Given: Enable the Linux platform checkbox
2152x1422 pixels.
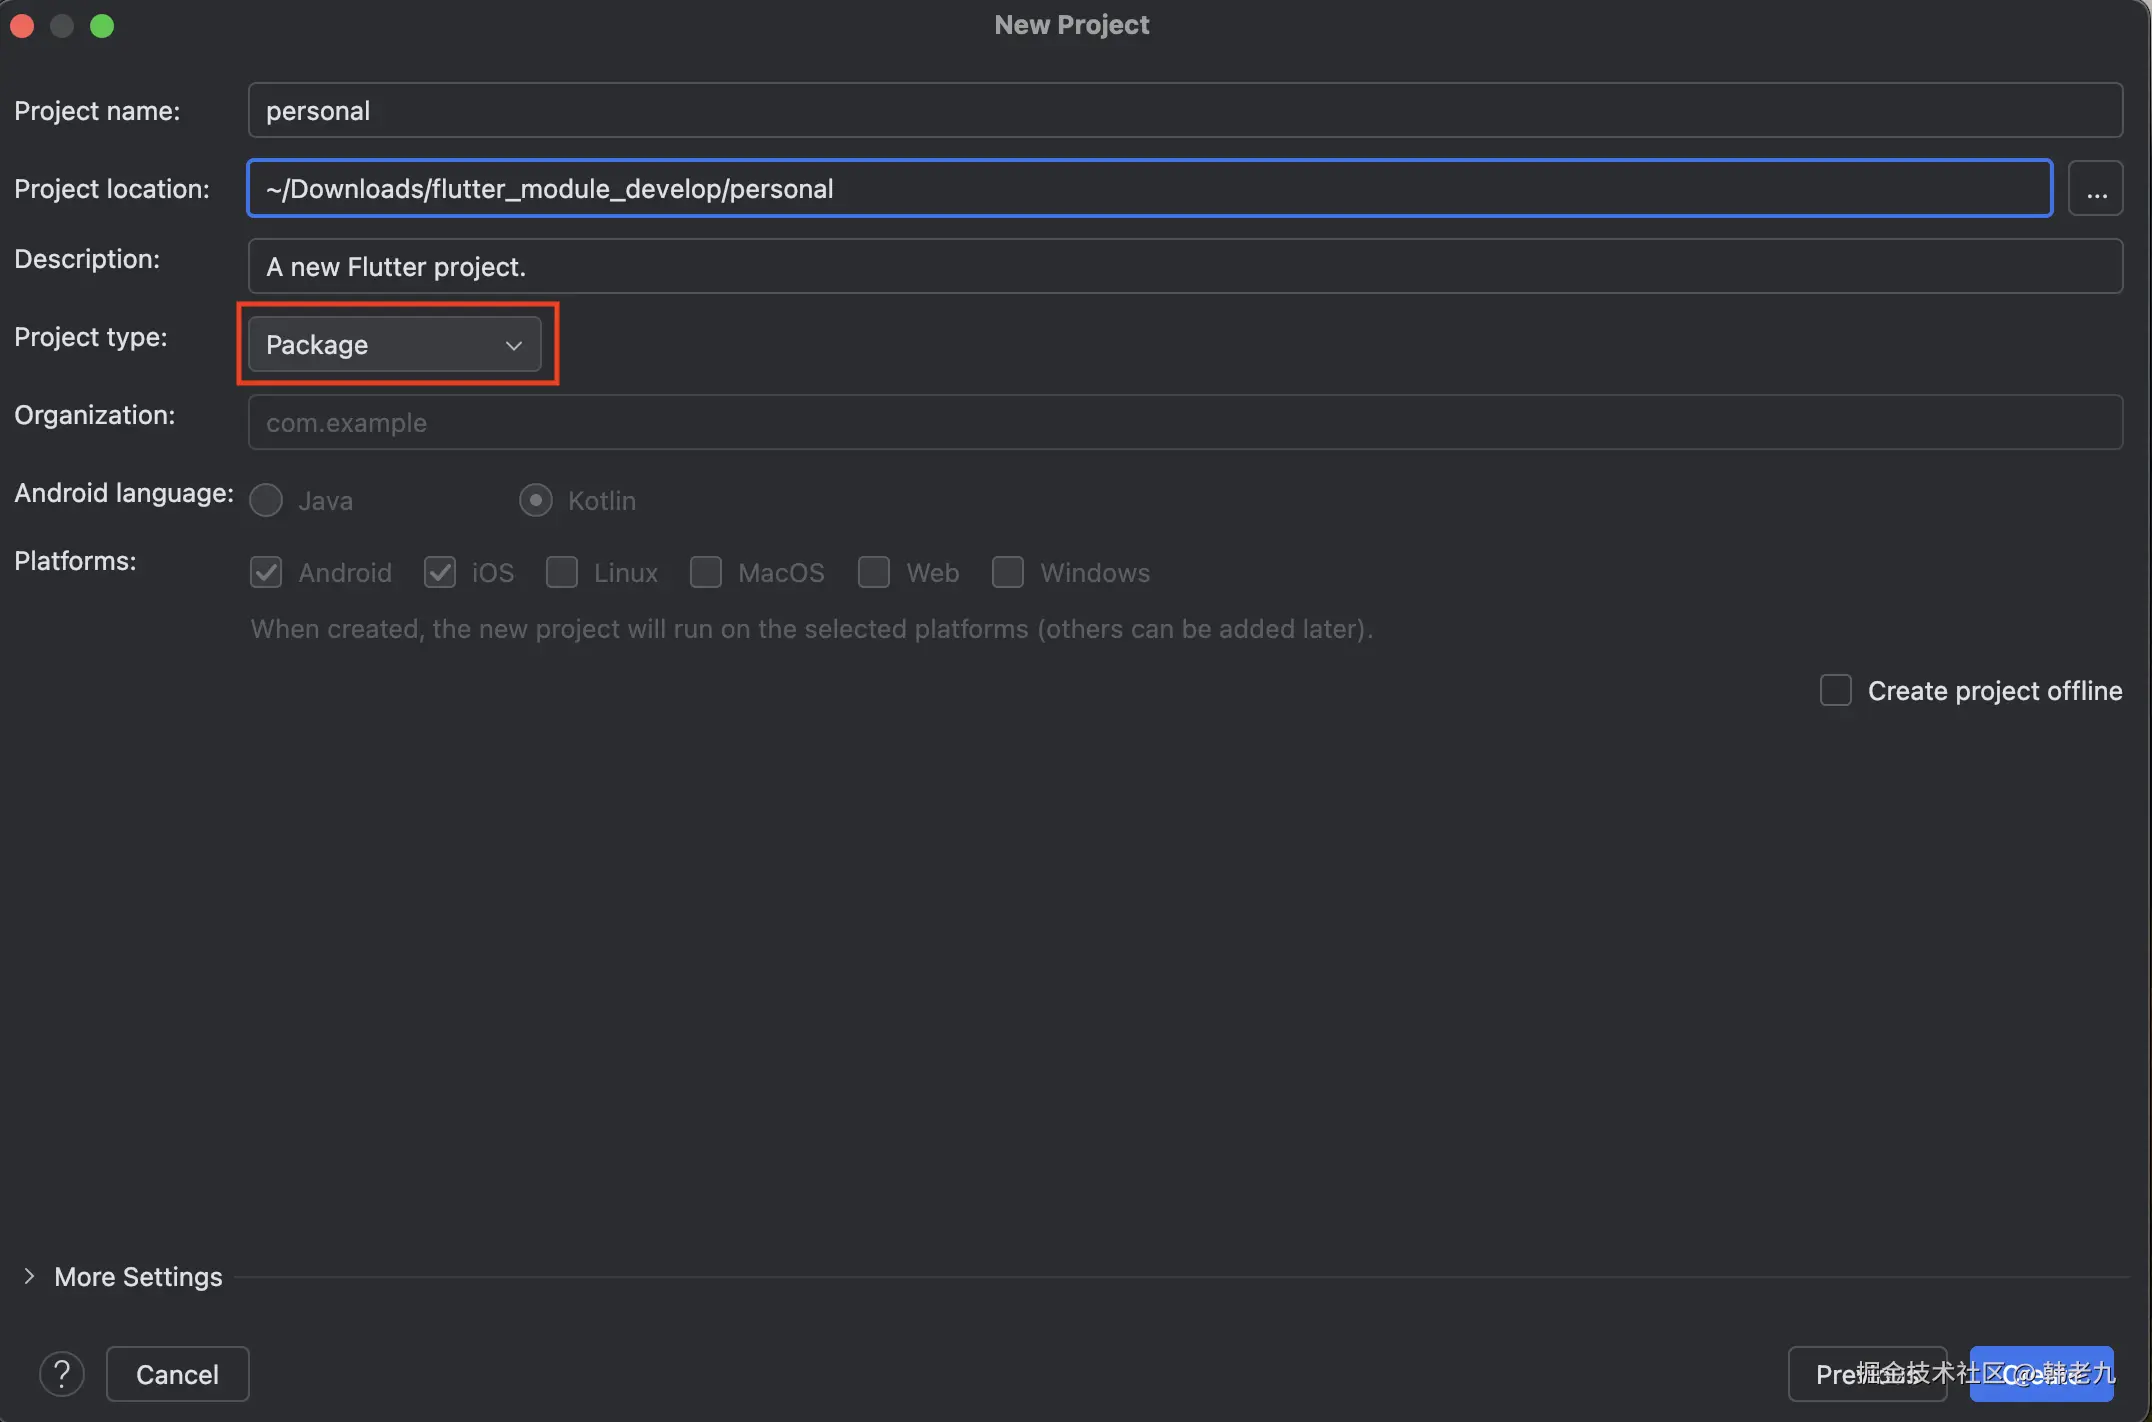Looking at the screenshot, I should point(562,572).
